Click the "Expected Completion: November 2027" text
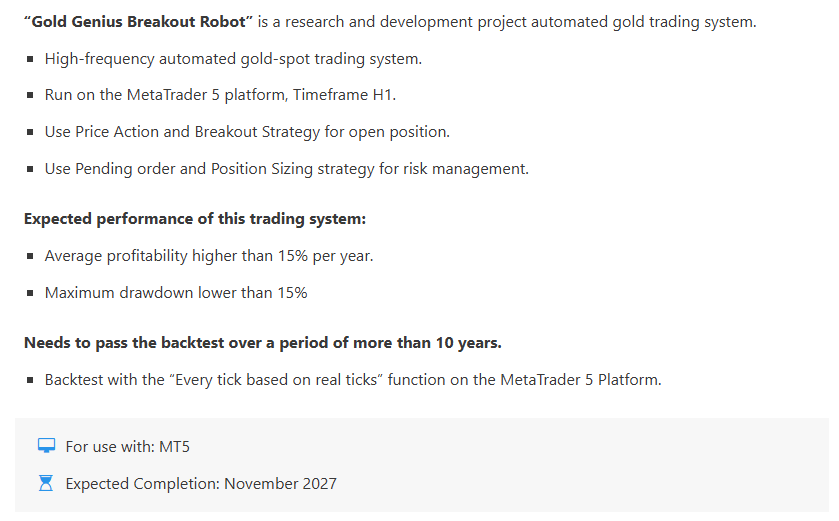This screenshot has height=521, width=839. click(201, 484)
